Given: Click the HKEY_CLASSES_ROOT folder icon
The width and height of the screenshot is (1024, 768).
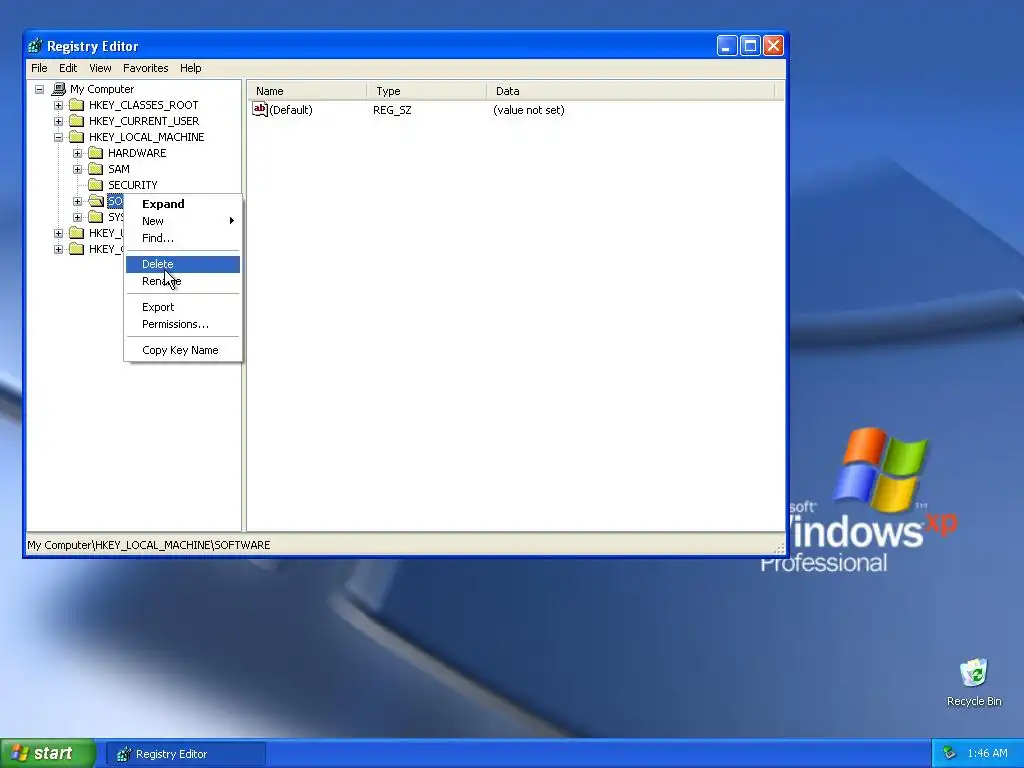Looking at the screenshot, I should (x=77, y=105).
